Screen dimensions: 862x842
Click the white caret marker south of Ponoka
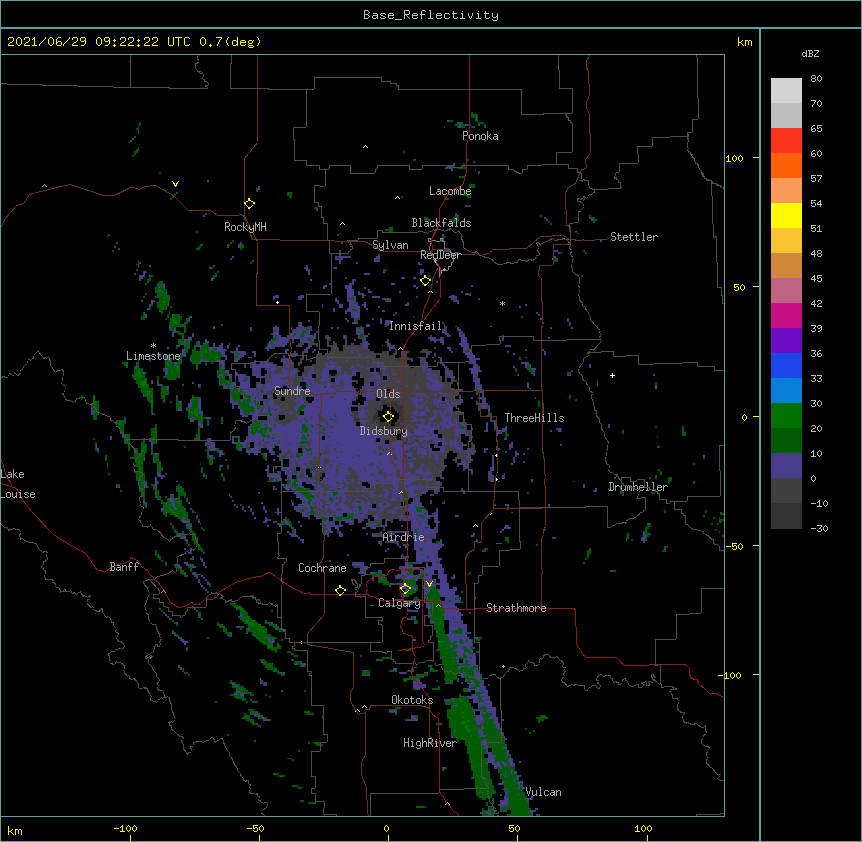(365, 147)
